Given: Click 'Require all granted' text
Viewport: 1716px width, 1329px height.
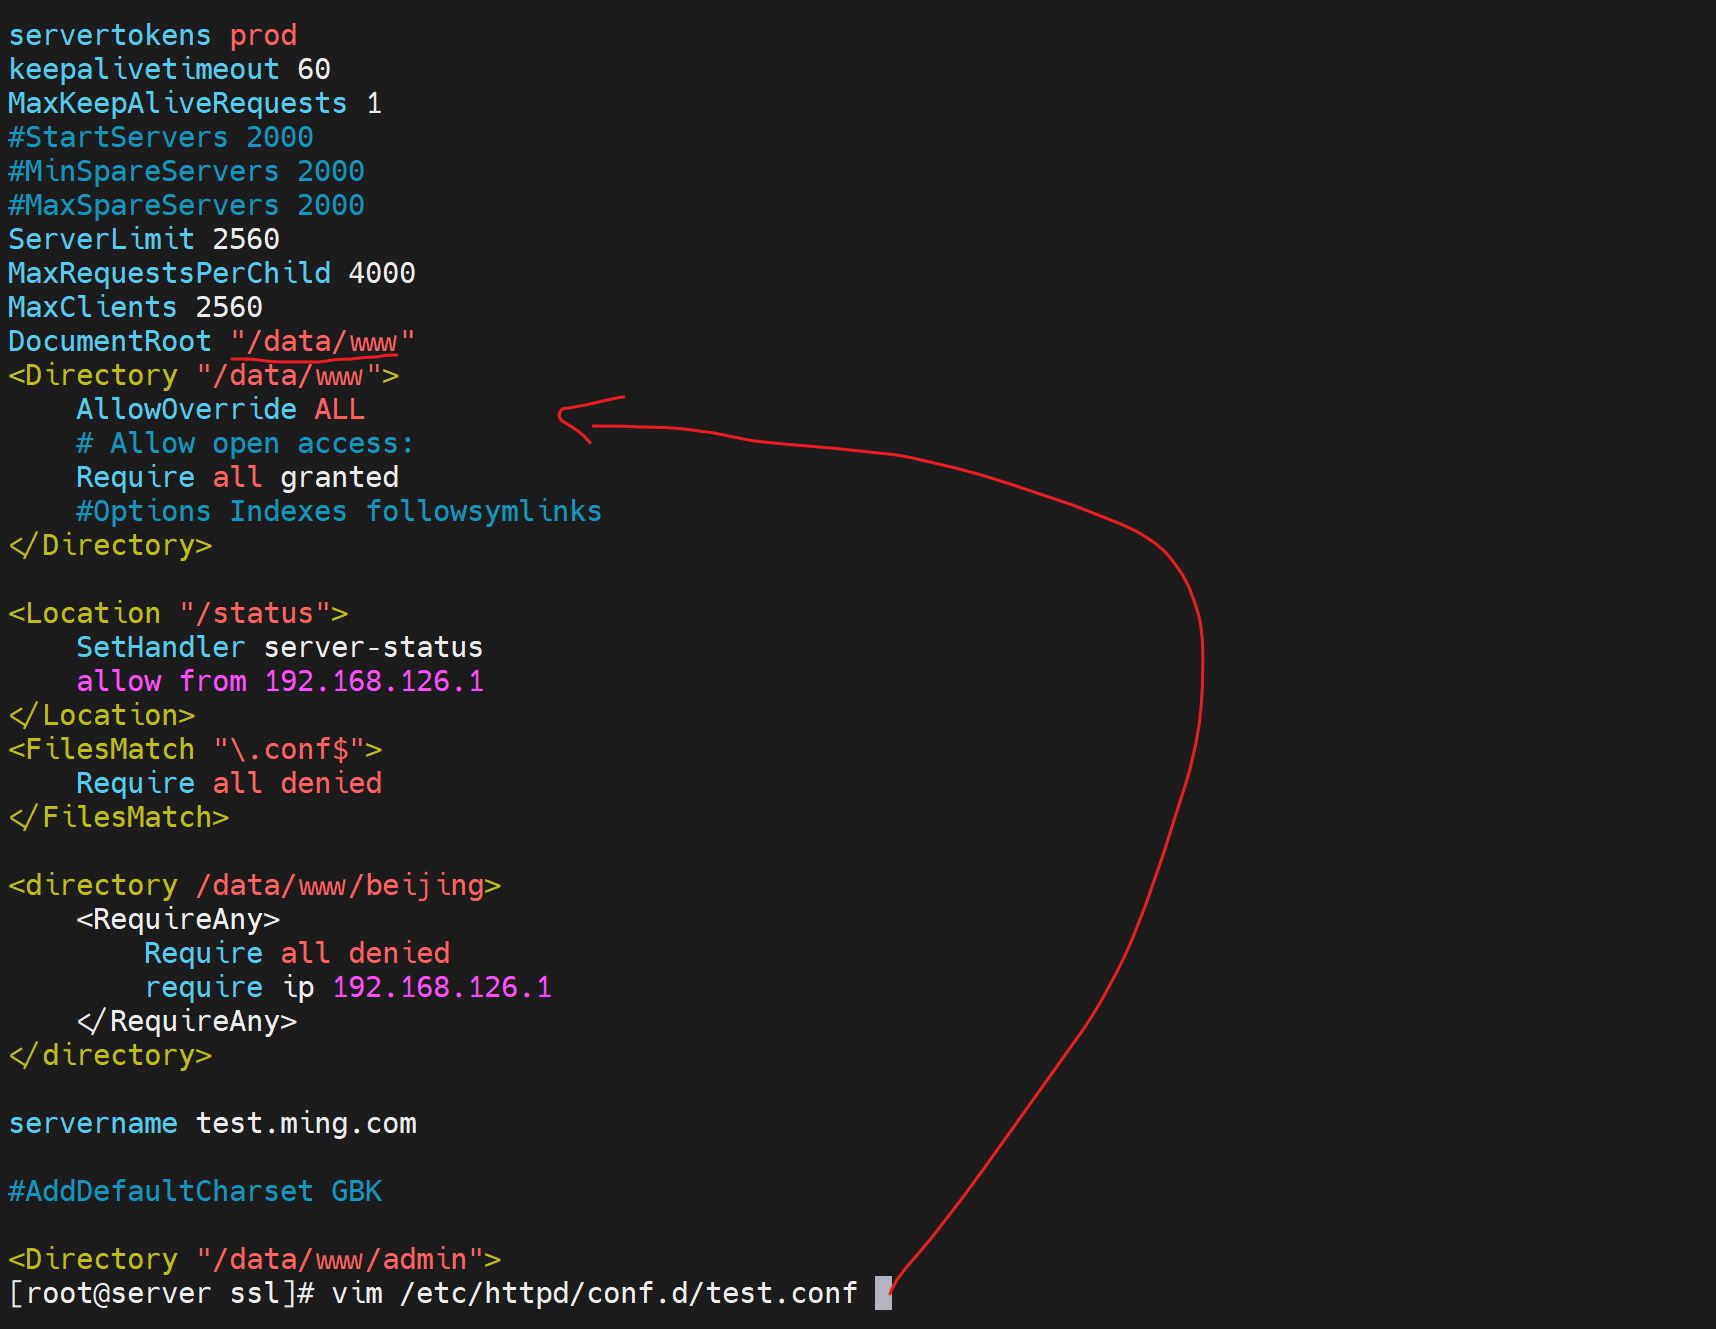Looking at the screenshot, I should pos(237,477).
